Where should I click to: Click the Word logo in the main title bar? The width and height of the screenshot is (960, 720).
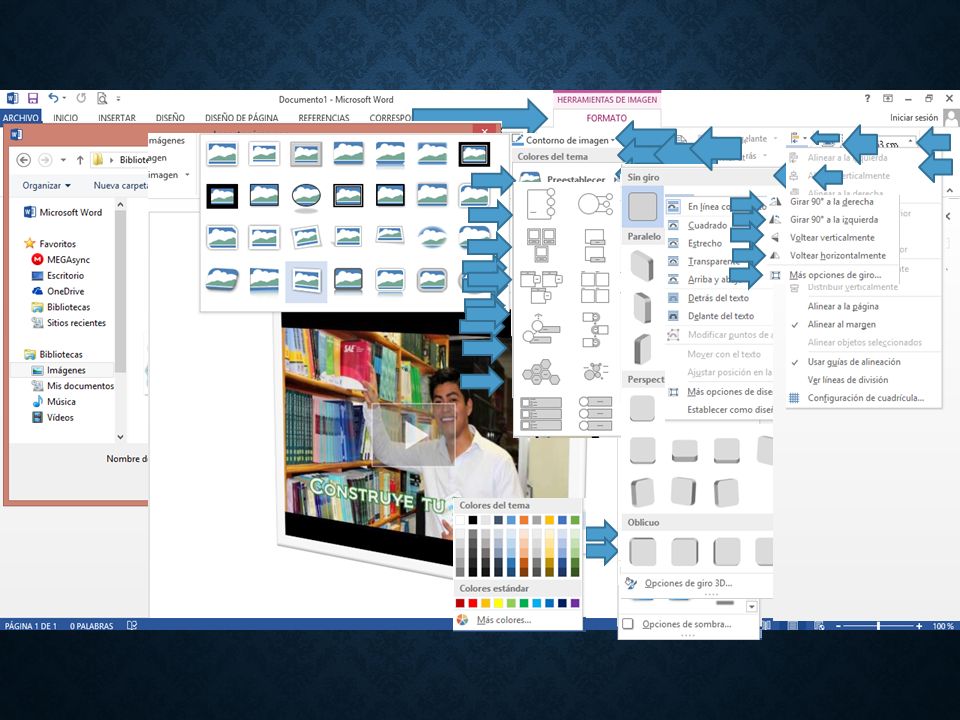12,98
